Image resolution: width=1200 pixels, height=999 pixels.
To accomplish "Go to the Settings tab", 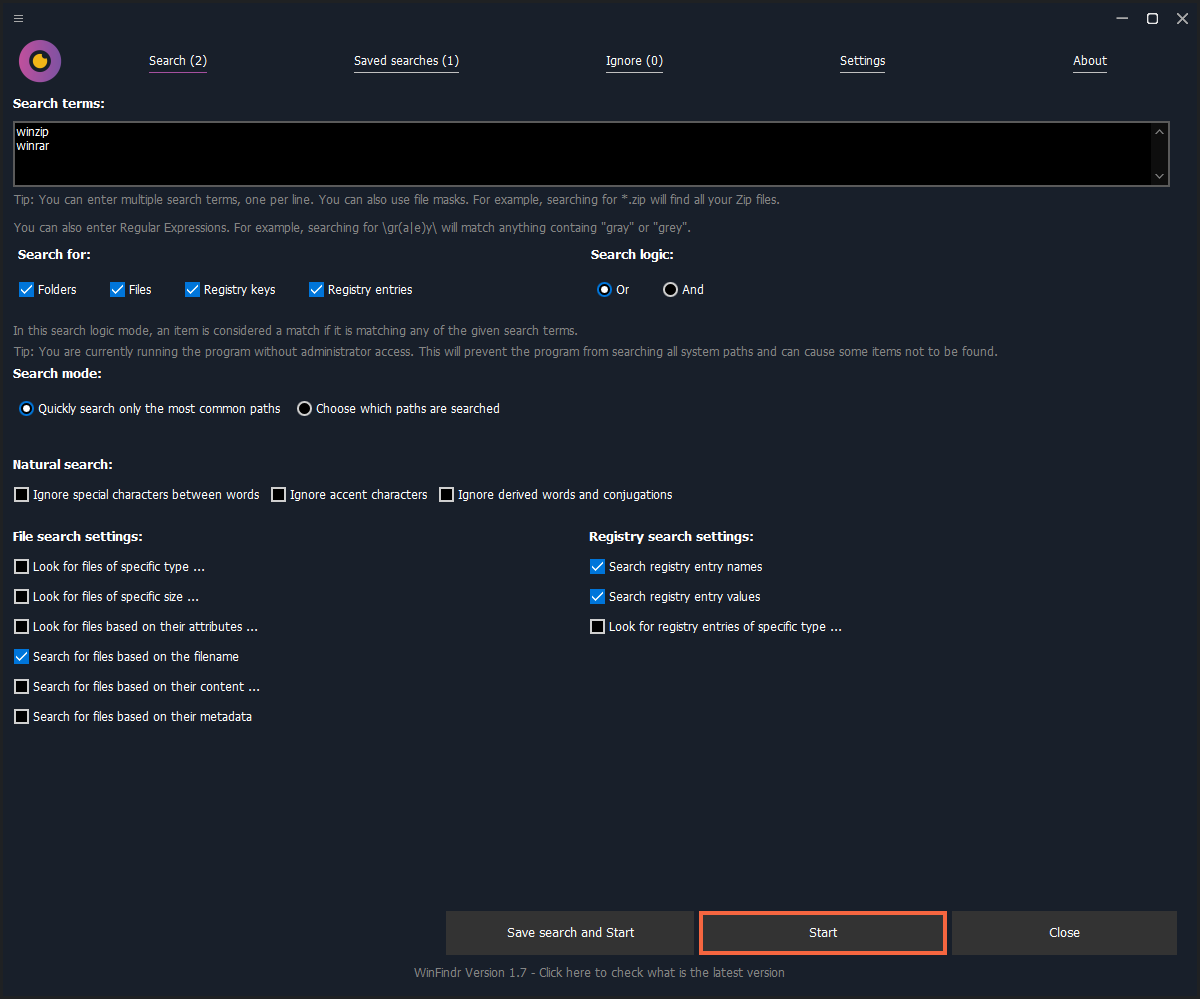I will point(862,61).
